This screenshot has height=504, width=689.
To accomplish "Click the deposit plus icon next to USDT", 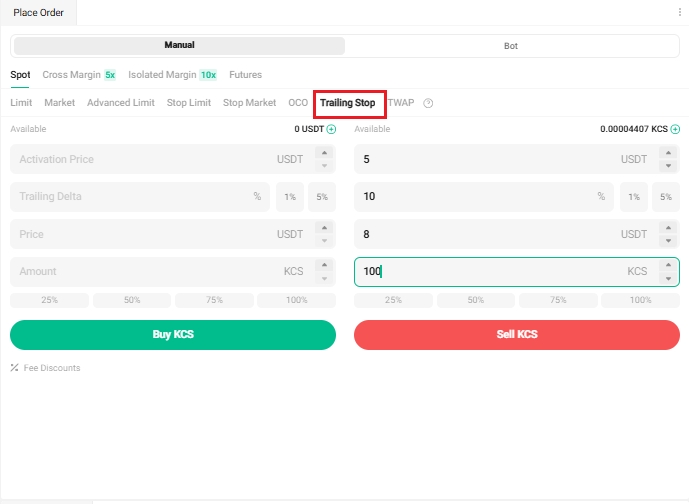I will (x=331, y=129).
